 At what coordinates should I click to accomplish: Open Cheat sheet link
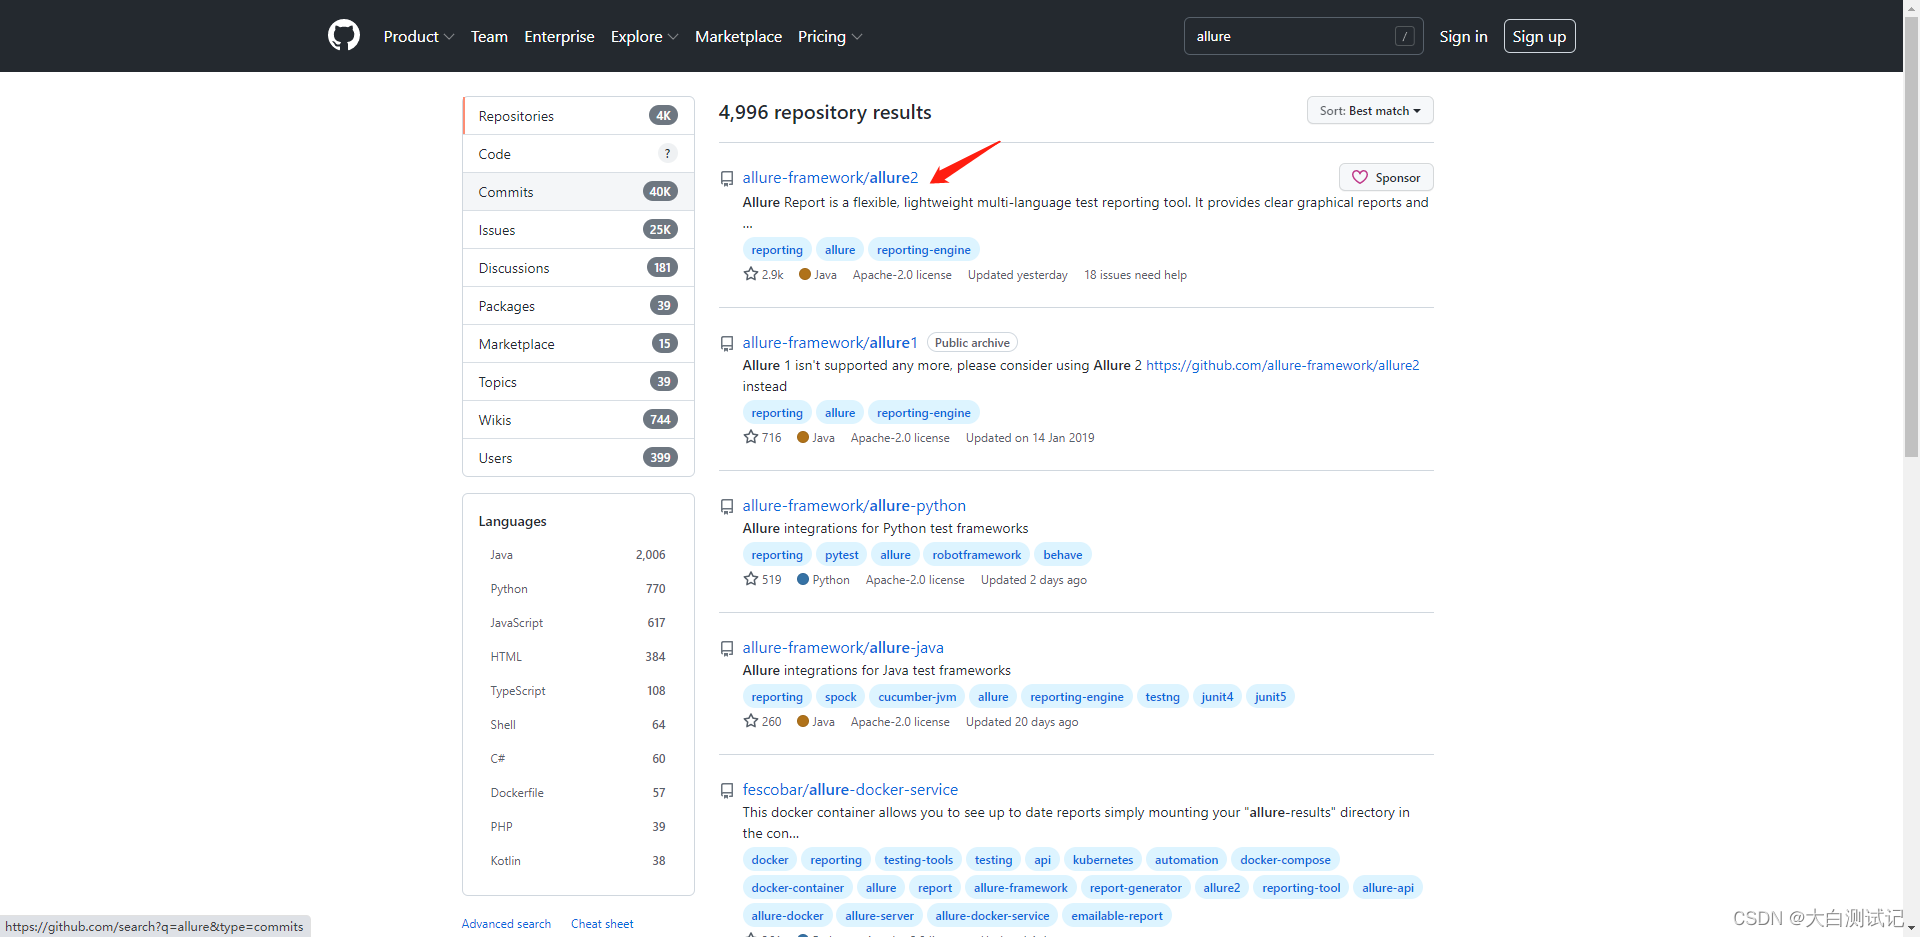602,924
